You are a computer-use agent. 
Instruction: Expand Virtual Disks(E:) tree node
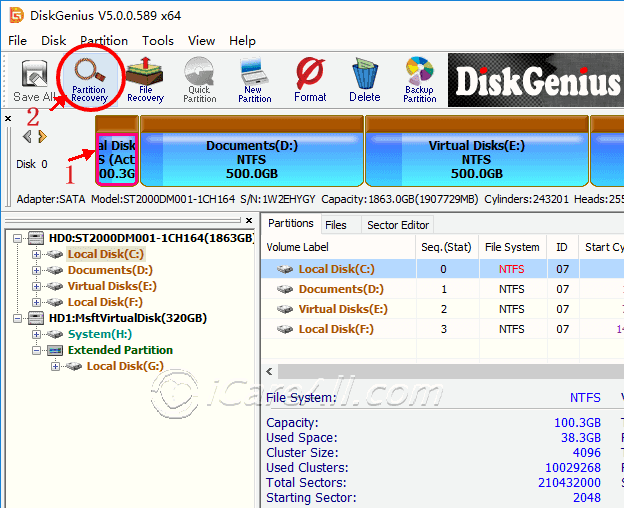coord(36,286)
